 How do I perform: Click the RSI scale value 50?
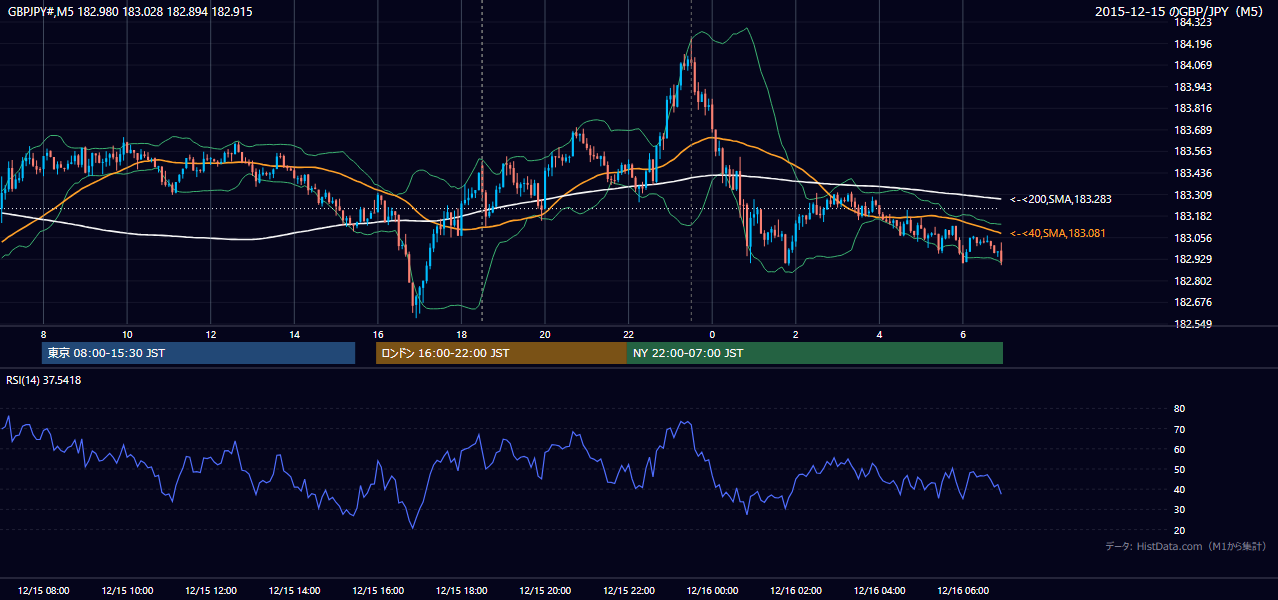(x=1179, y=469)
